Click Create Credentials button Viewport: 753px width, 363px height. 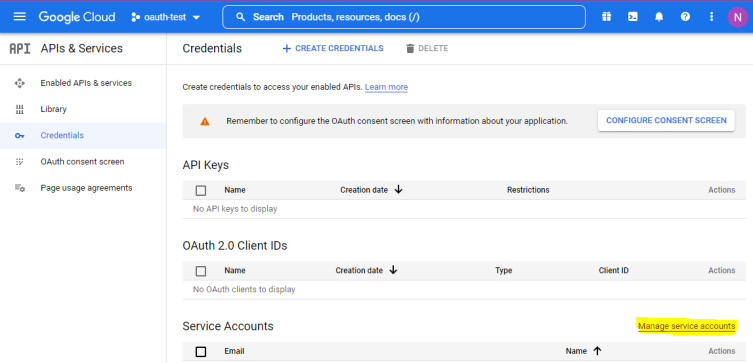(333, 48)
